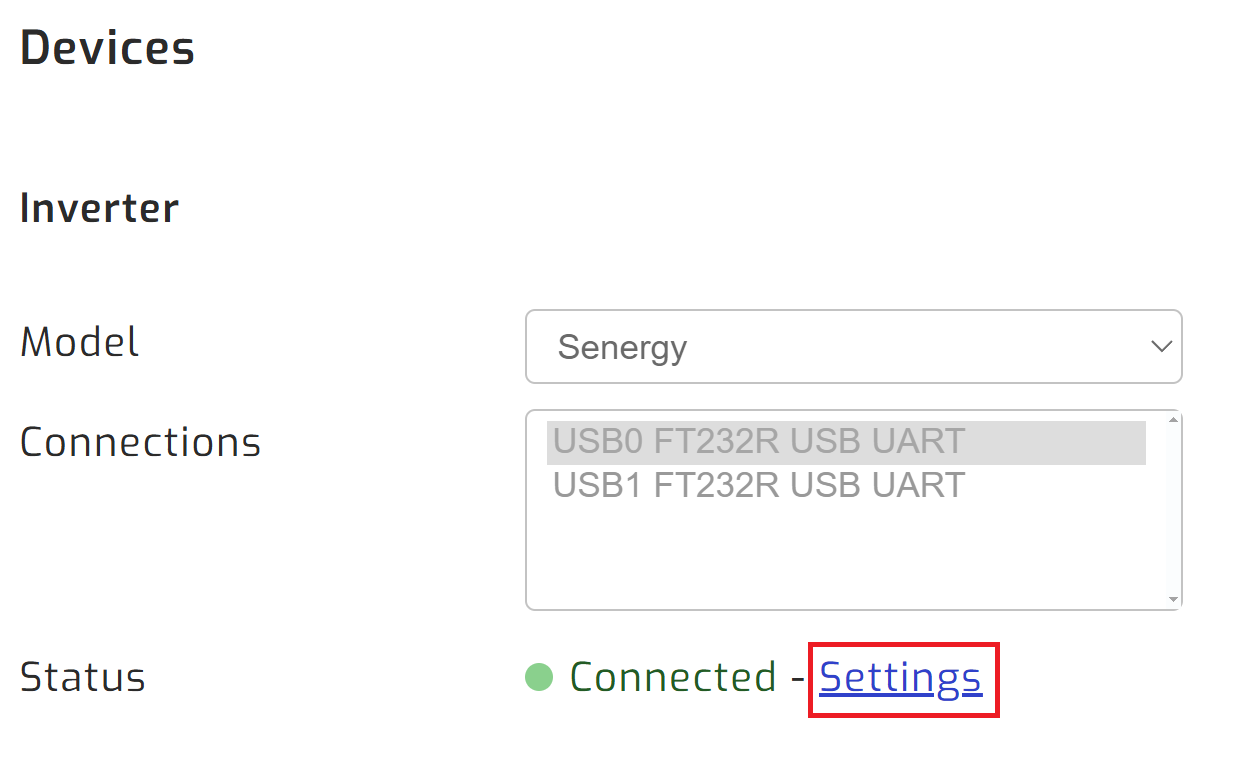The image size is (1255, 769).
Task: Click the Status row label
Action: [x=82, y=677]
